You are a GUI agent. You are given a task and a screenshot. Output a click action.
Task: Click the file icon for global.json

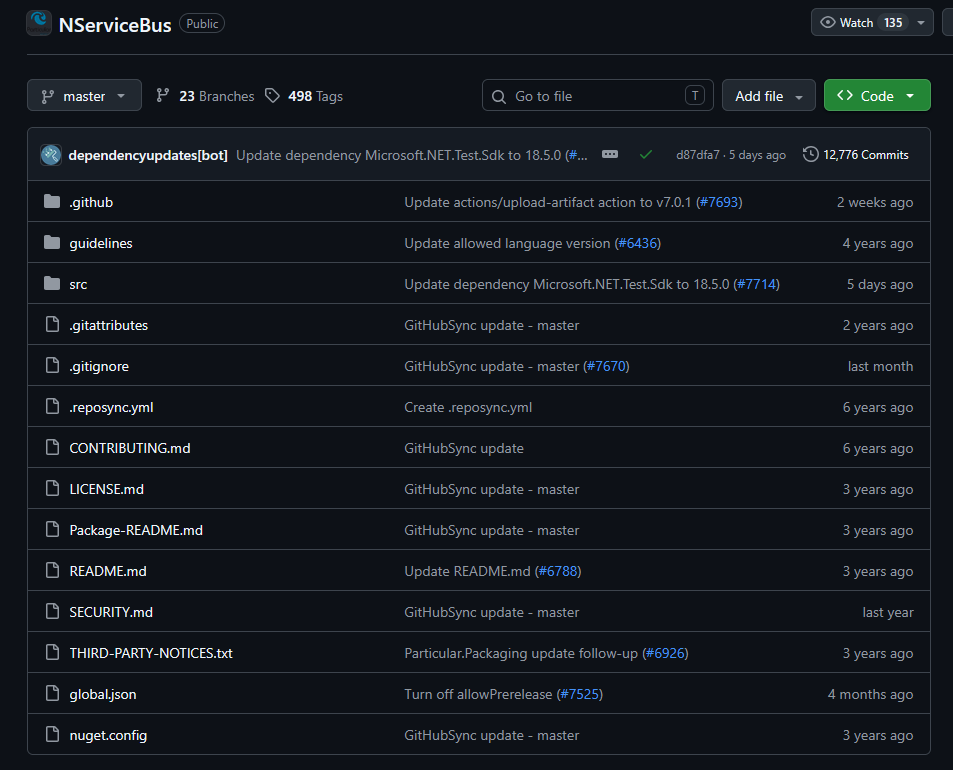(x=52, y=693)
